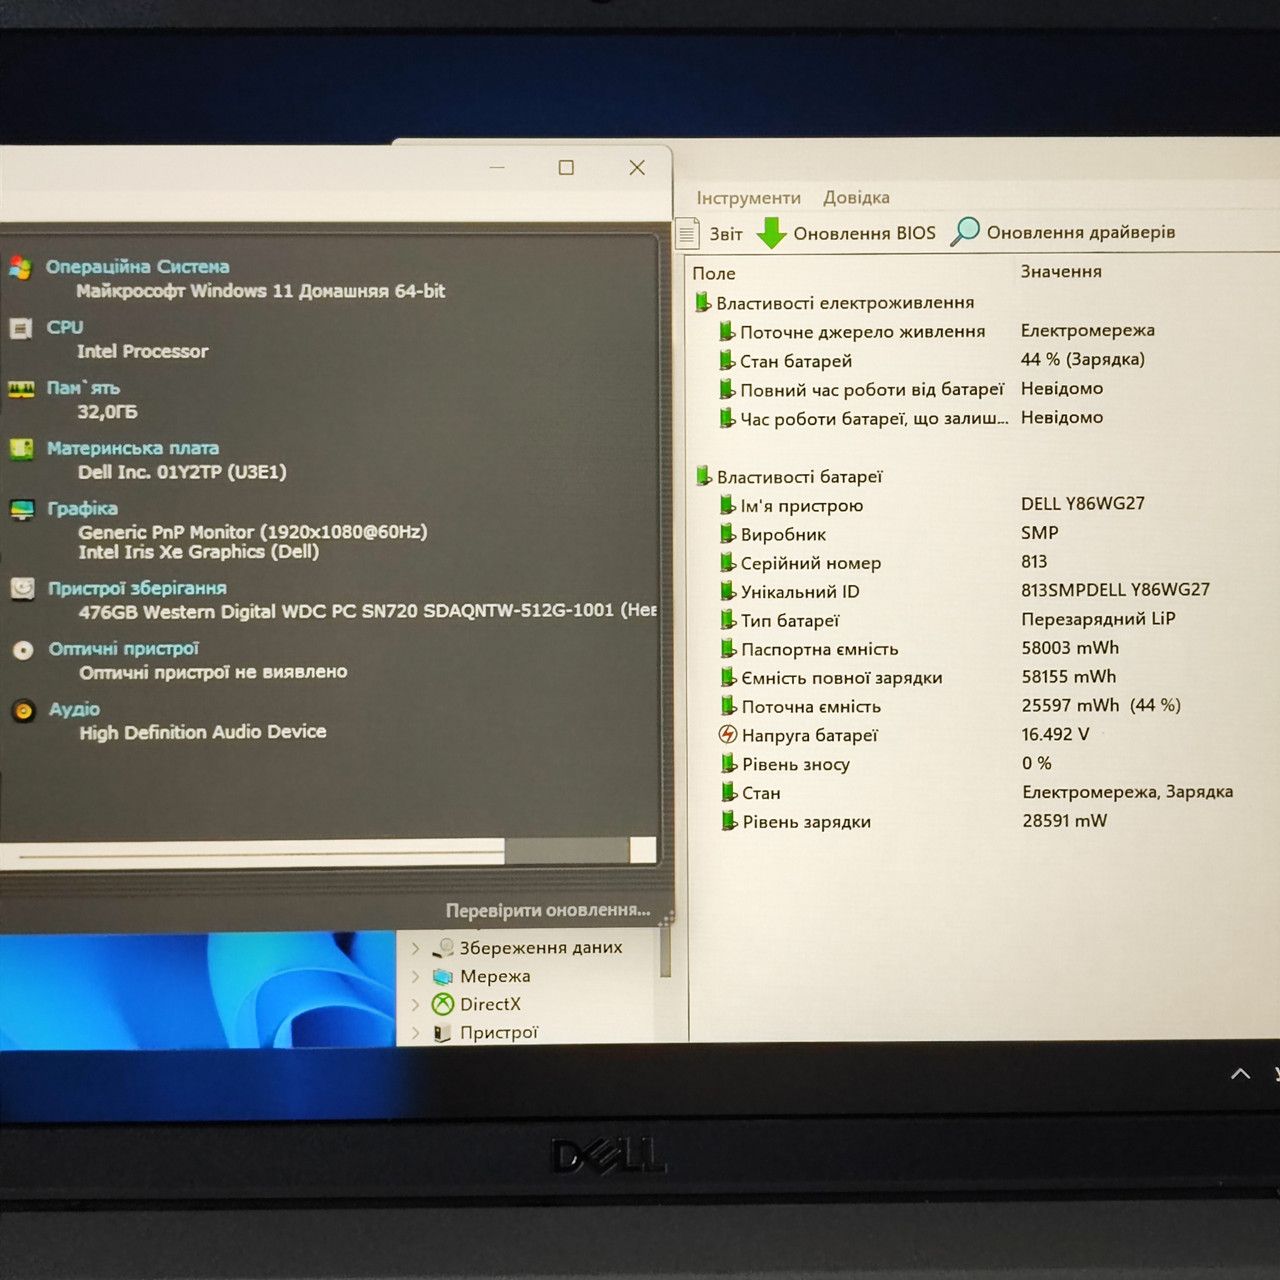Click the Поле column header
The width and height of the screenshot is (1280, 1280).
(x=714, y=273)
